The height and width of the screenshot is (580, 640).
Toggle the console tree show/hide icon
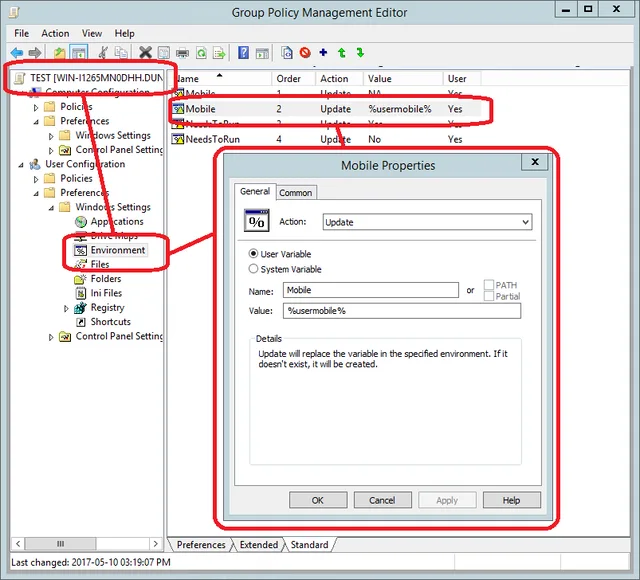[79, 53]
